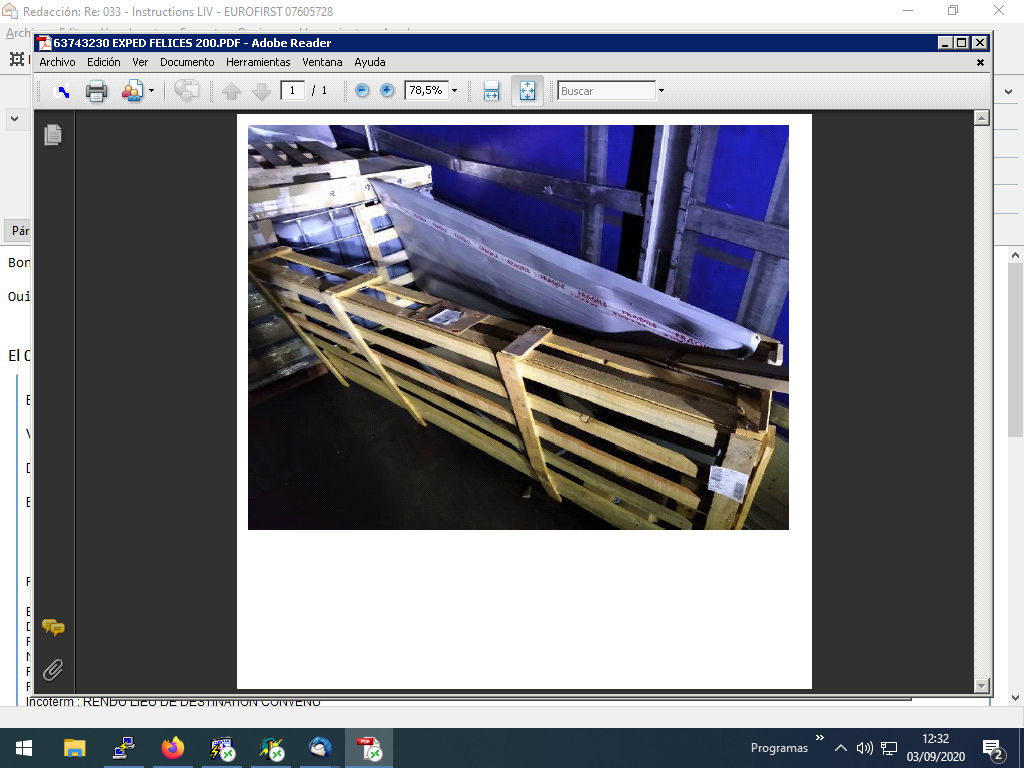This screenshot has width=1024, height=768.
Task: Open the Pages panel in sidebar
Action: click(53, 135)
